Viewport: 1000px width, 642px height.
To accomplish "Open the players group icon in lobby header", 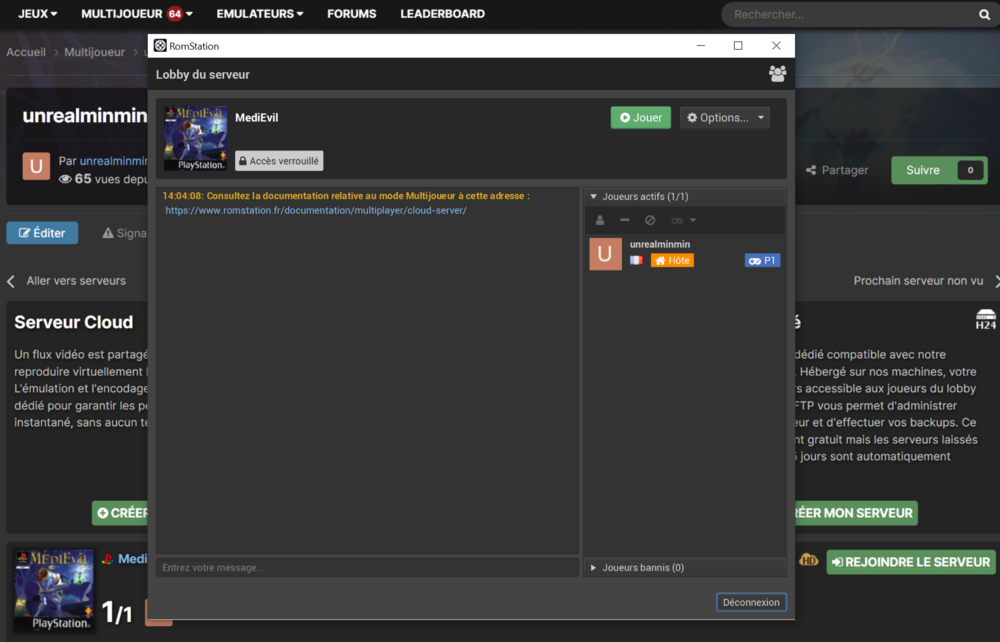I will 777,74.
